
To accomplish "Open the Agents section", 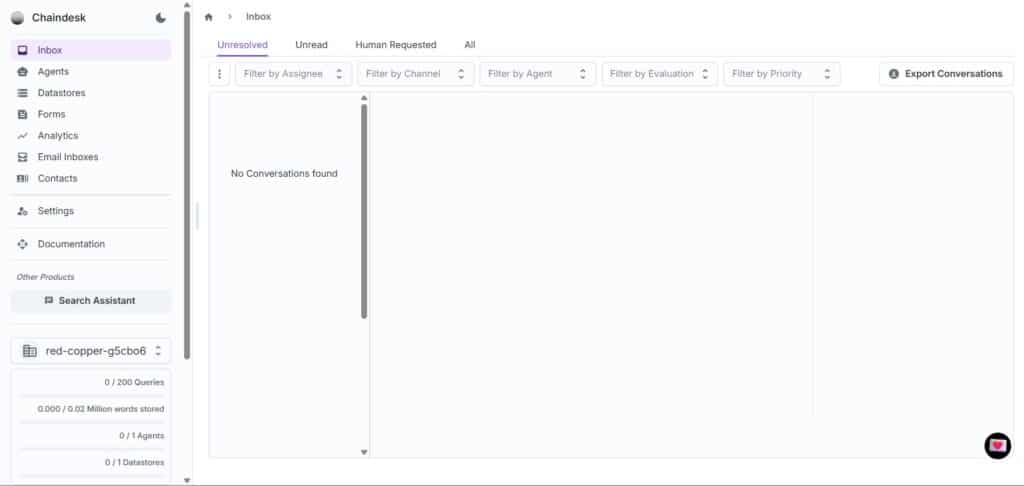I will point(91,72).
